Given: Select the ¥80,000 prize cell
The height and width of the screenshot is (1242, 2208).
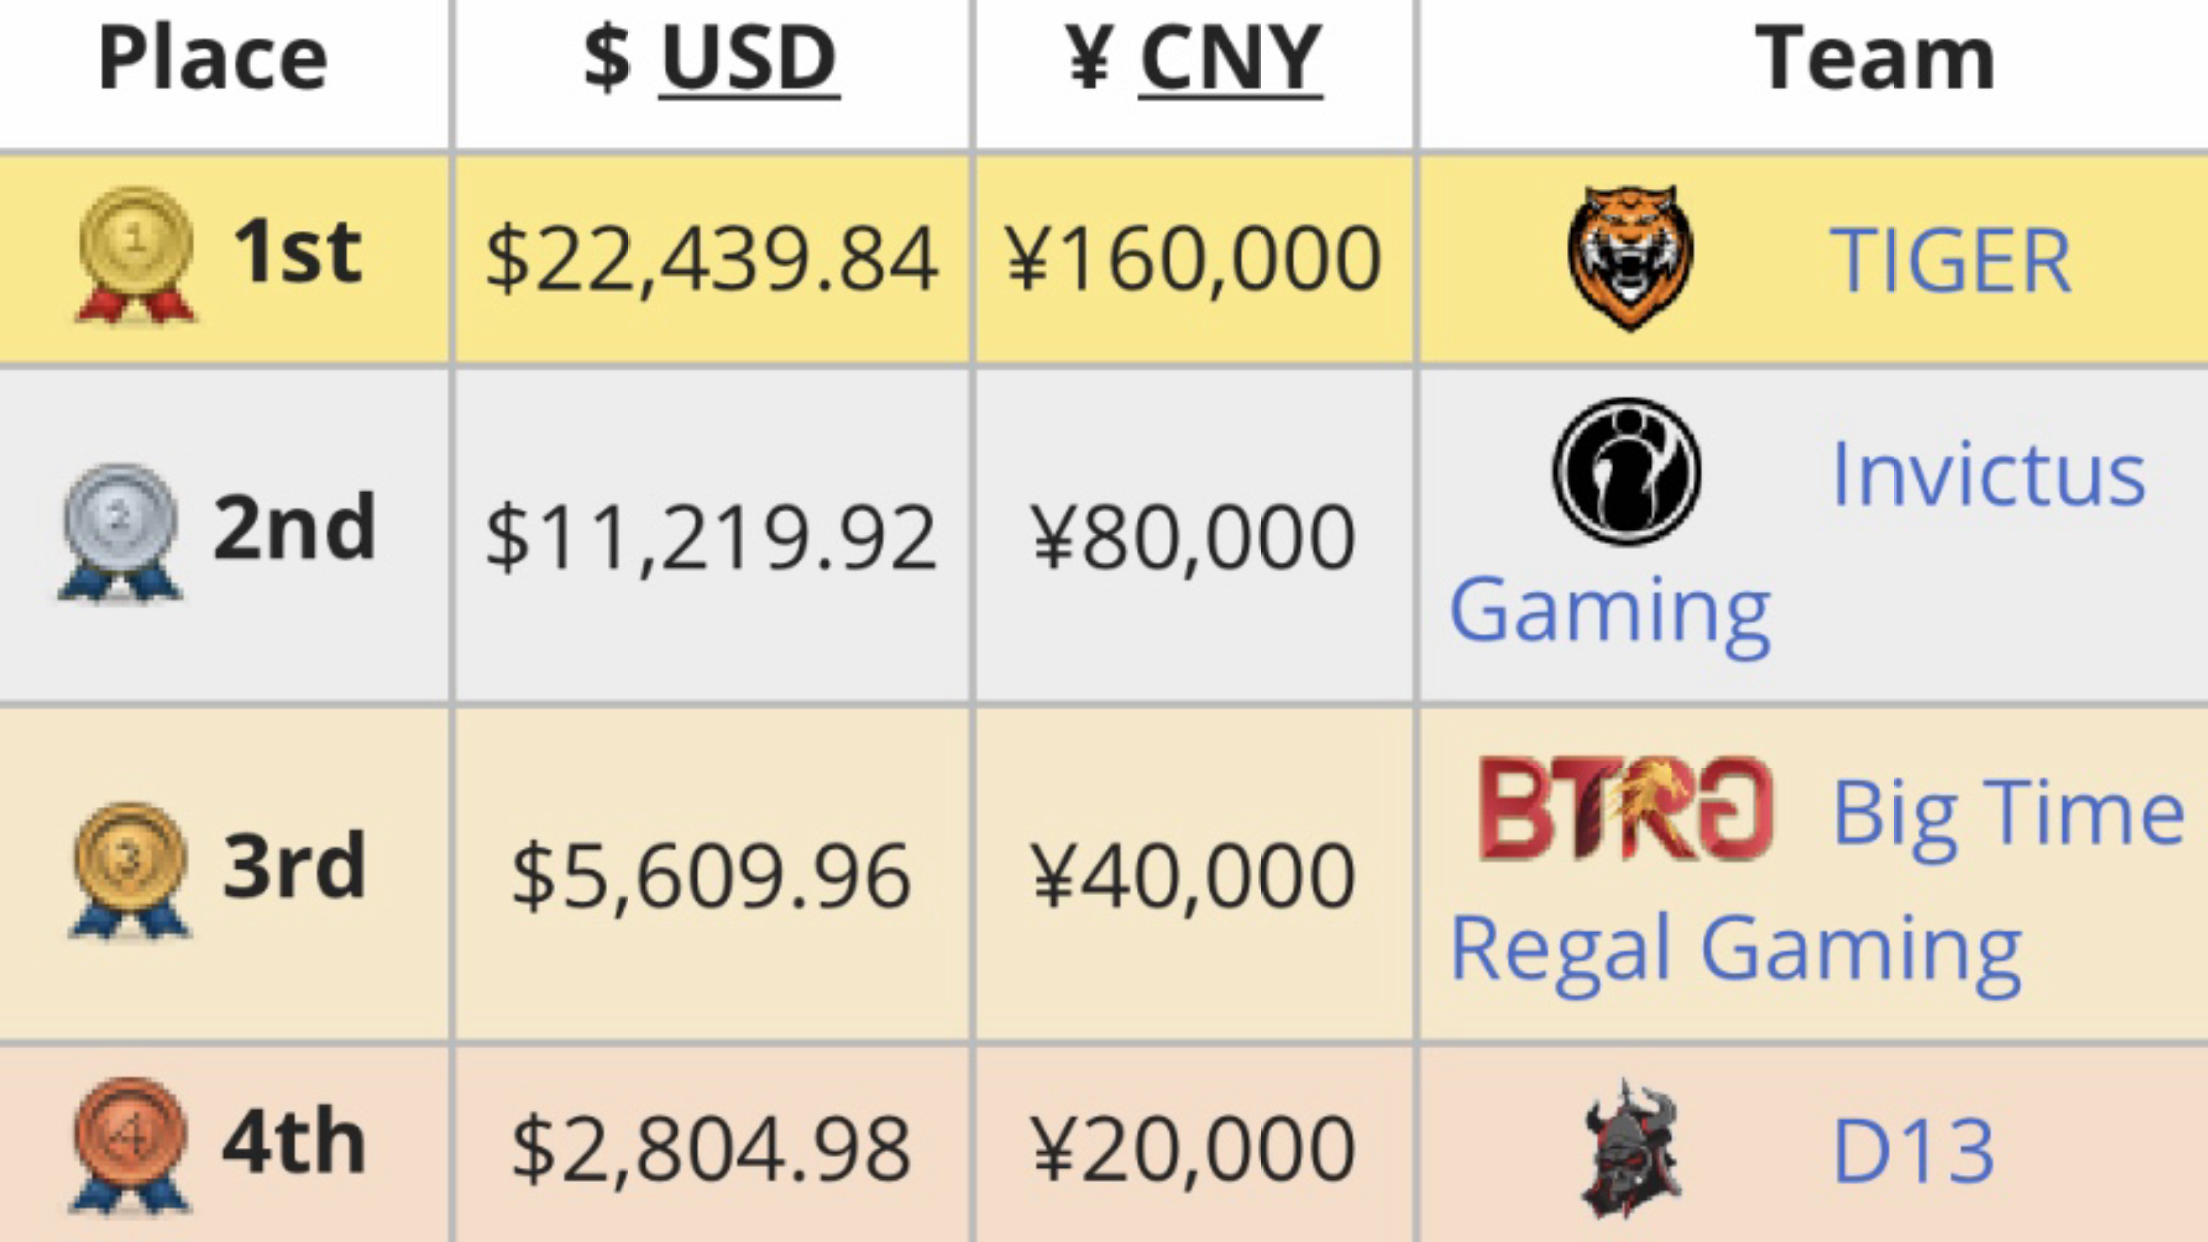Looking at the screenshot, I should pos(1194,537).
